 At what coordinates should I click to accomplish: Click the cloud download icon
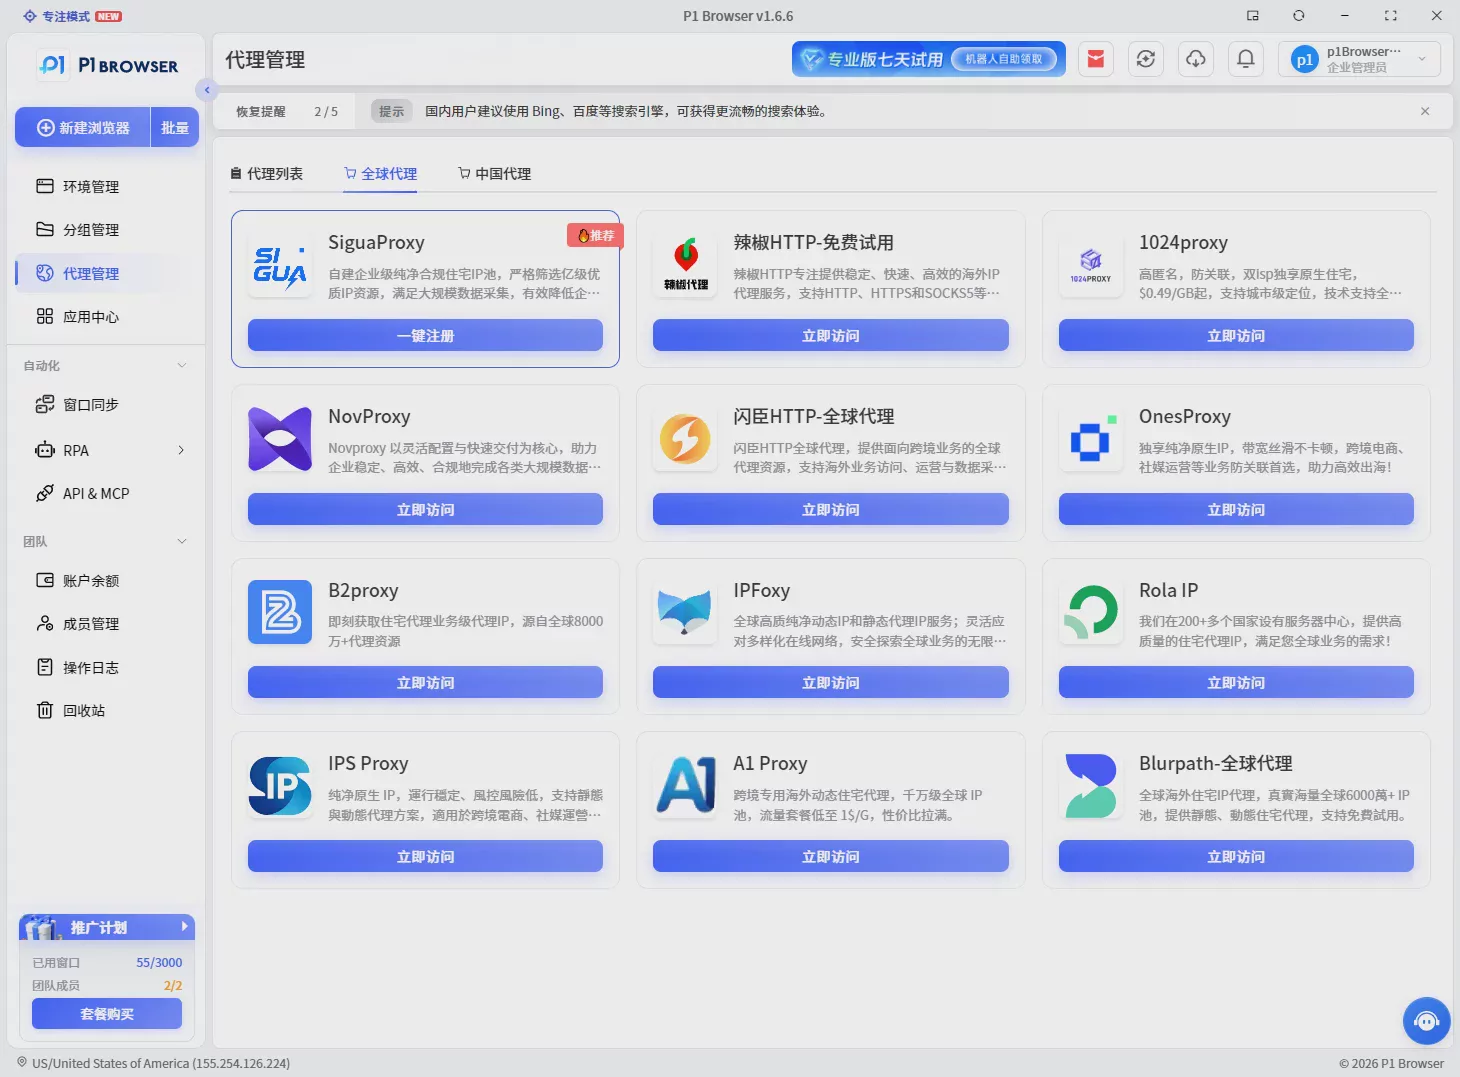[x=1196, y=59]
